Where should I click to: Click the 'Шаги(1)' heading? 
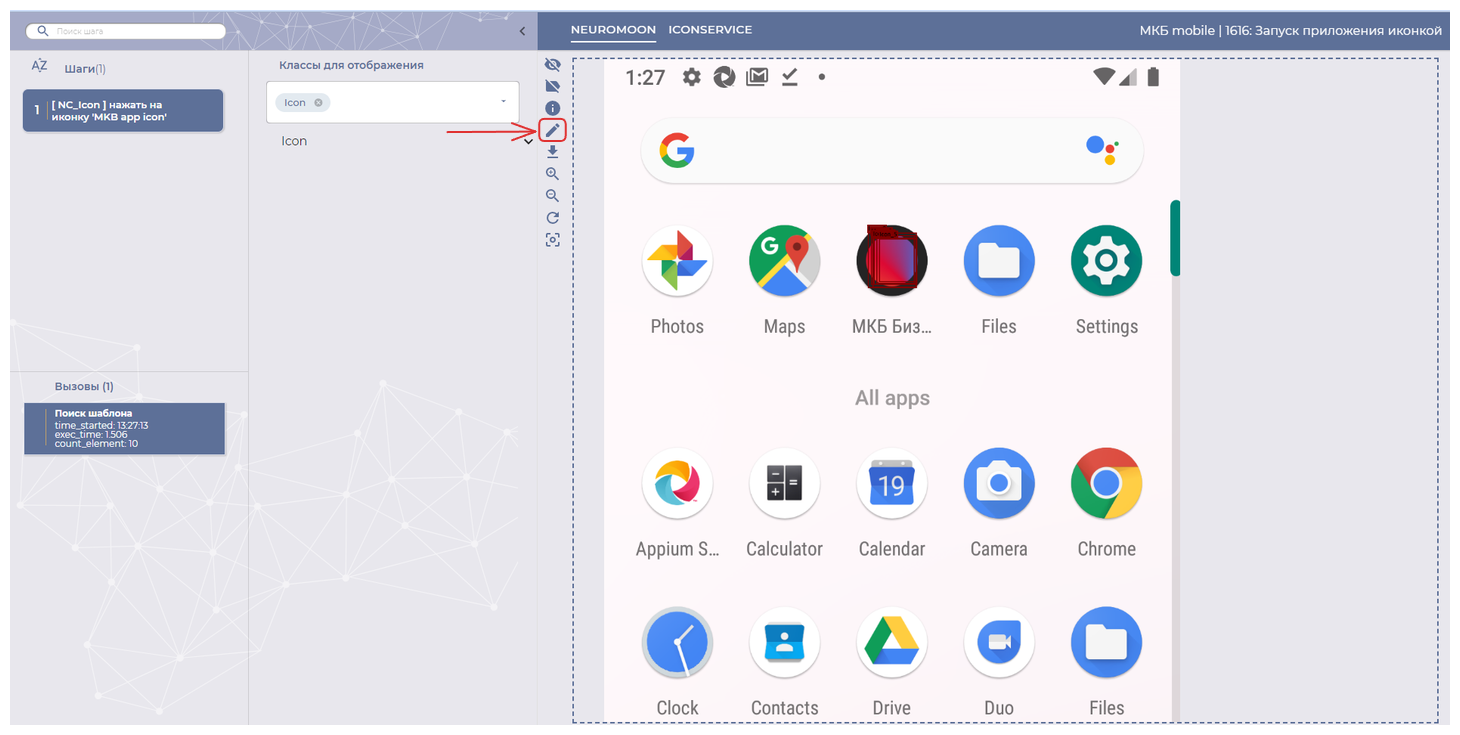coord(85,69)
